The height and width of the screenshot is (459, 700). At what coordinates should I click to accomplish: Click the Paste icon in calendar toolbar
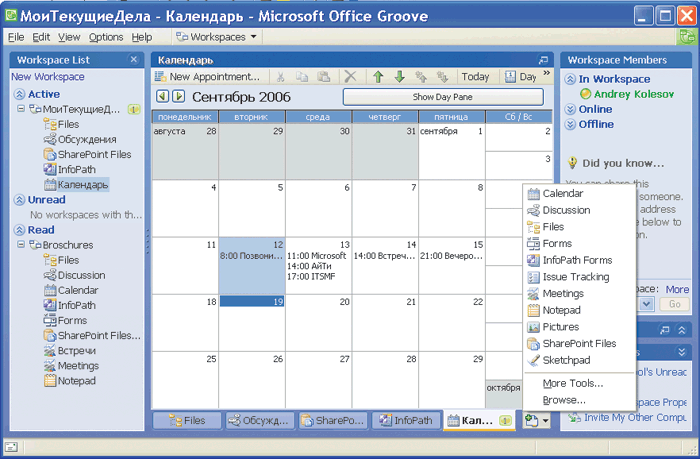(x=324, y=77)
